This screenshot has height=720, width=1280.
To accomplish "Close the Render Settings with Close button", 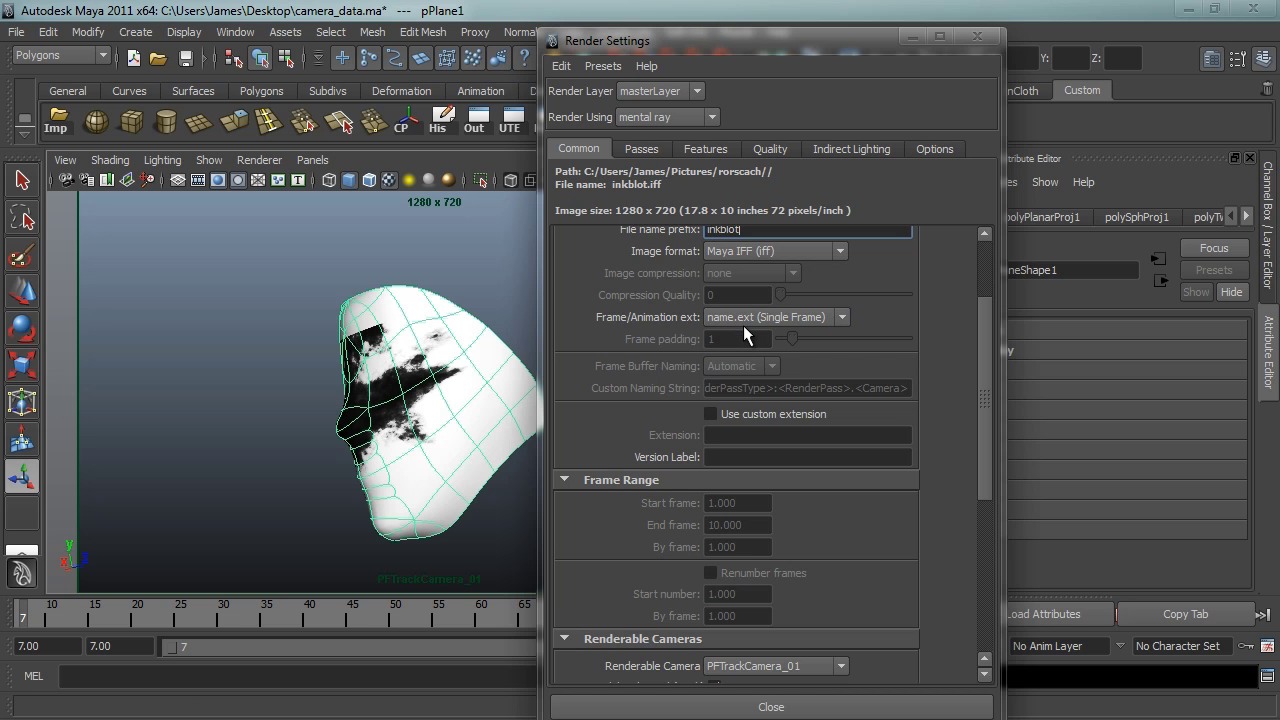I will (x=771, y=707).
